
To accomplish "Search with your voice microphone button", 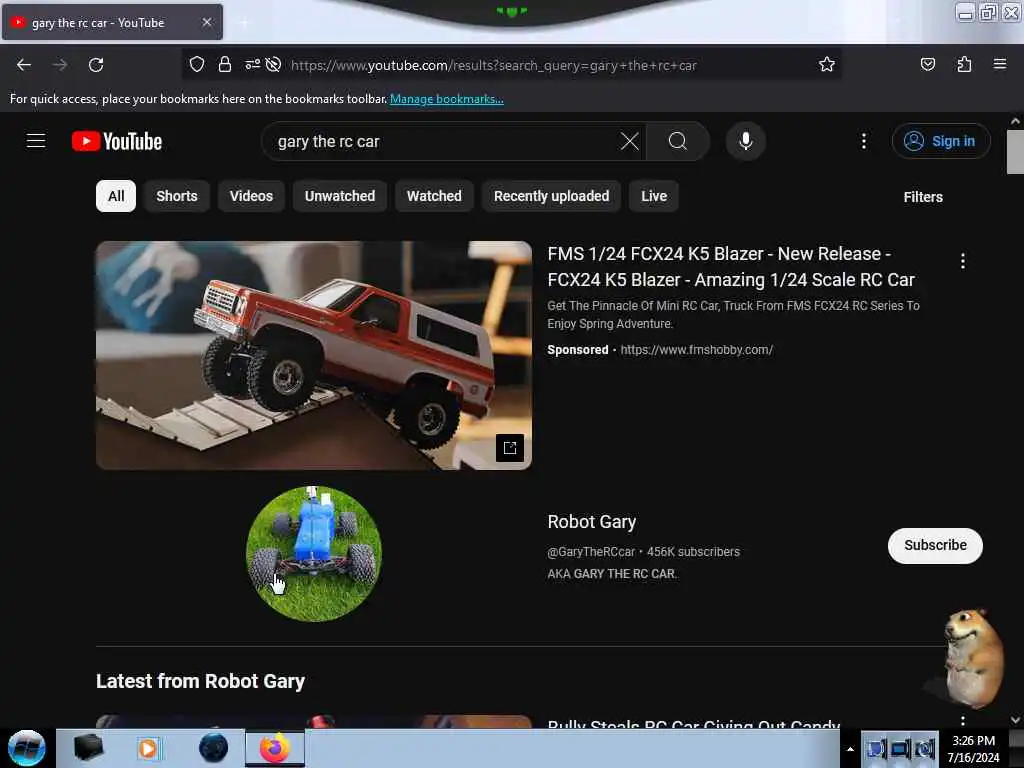I will pyautogui.click(x=745, y=141).
